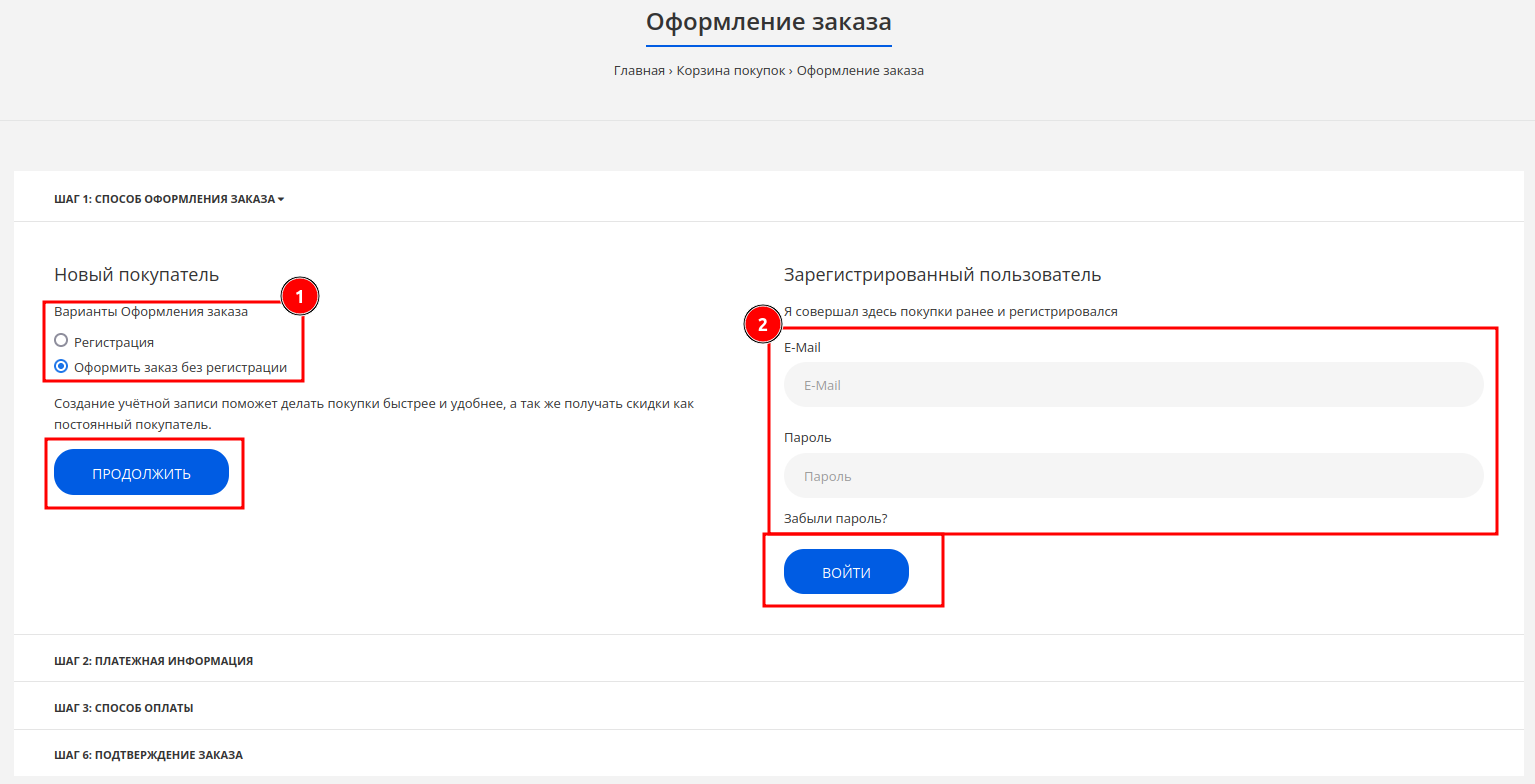Click the Зарегистрированный пользователь heading

[942, 275]
